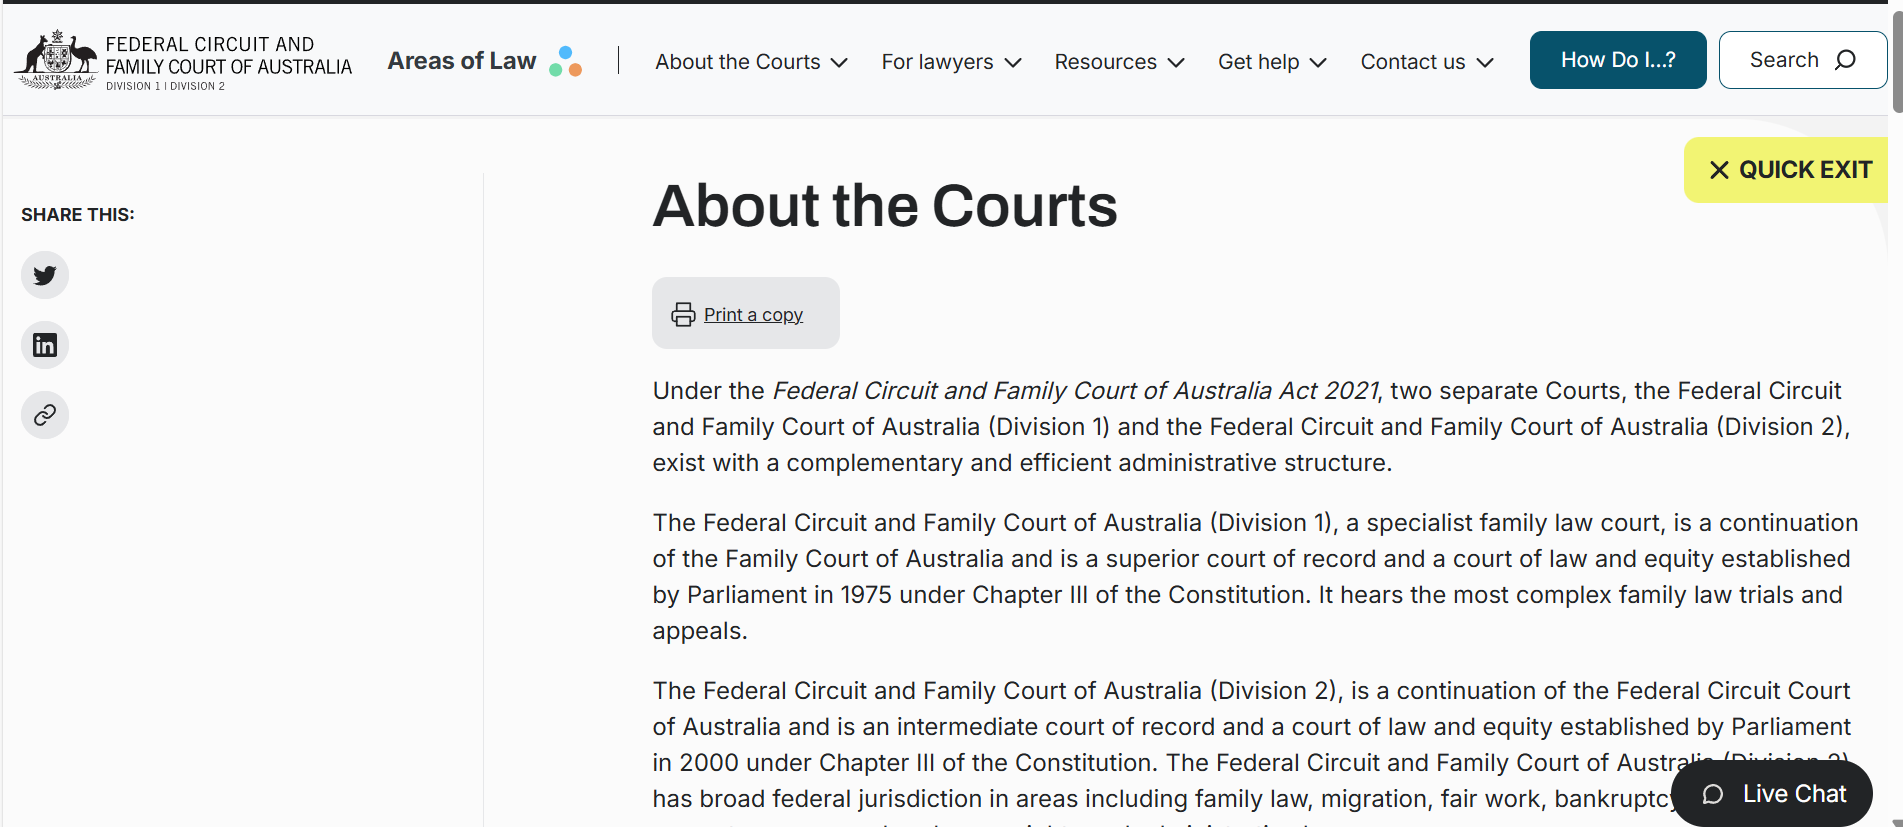Open the Areas of Law link
The height and width of the screenshot is (827, 1903).
pos(462,61)
